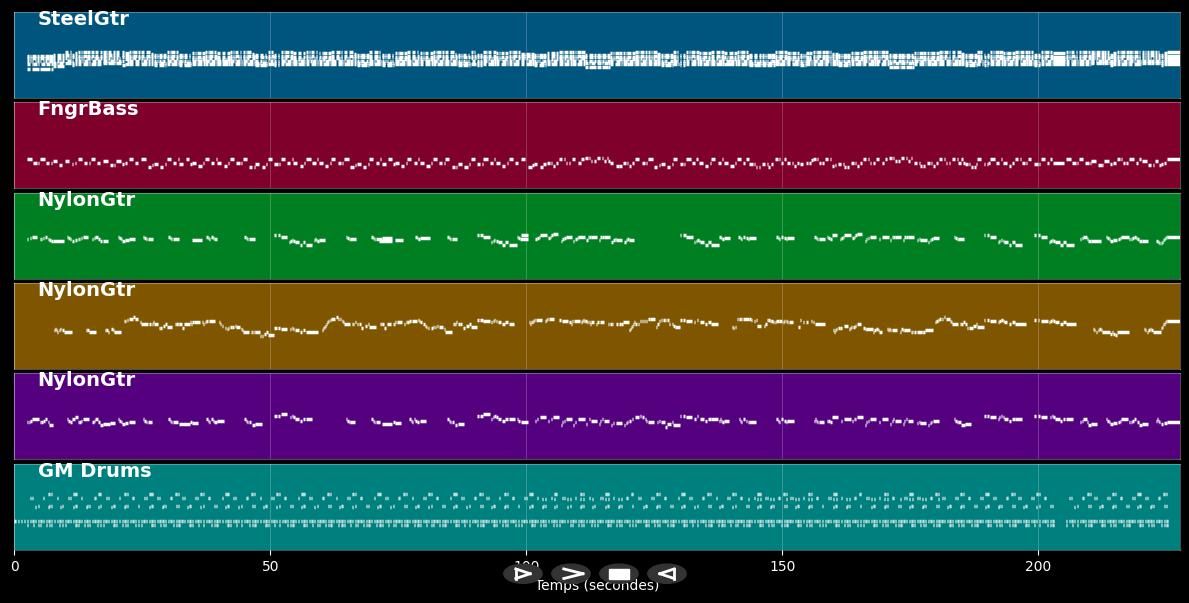1189x603 pixels.
Task: Click the empty gap in green NylonGtr notes
Action: coord(657,238)
